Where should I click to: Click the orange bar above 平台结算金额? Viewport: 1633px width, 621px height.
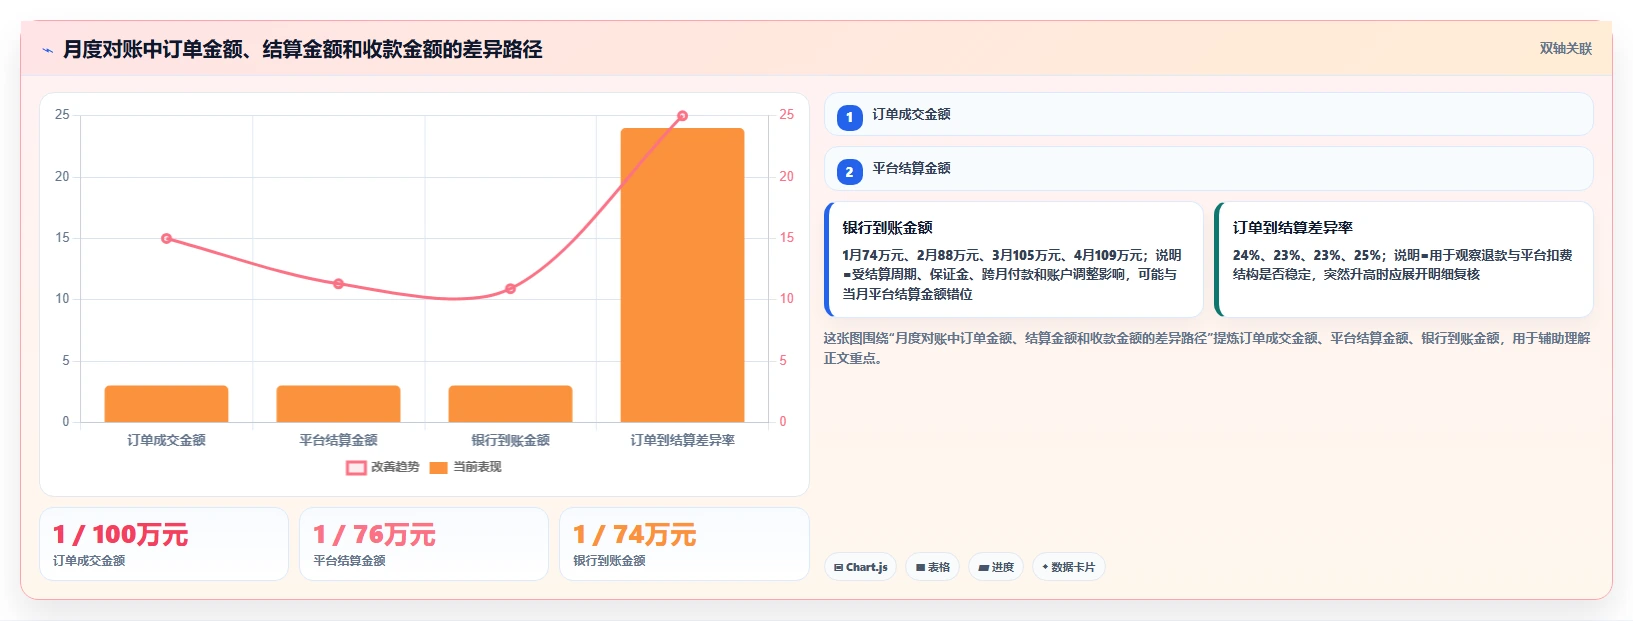pos(338,404)
